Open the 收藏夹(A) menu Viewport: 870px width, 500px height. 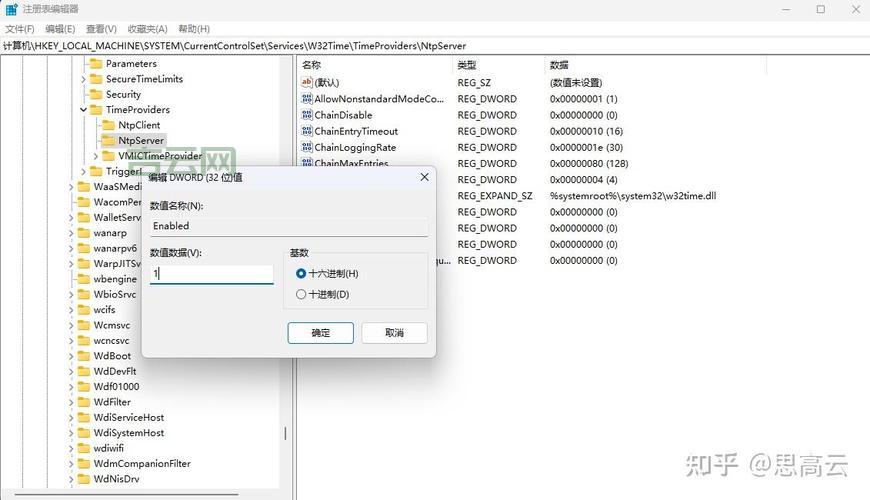[x=147, y=29]
